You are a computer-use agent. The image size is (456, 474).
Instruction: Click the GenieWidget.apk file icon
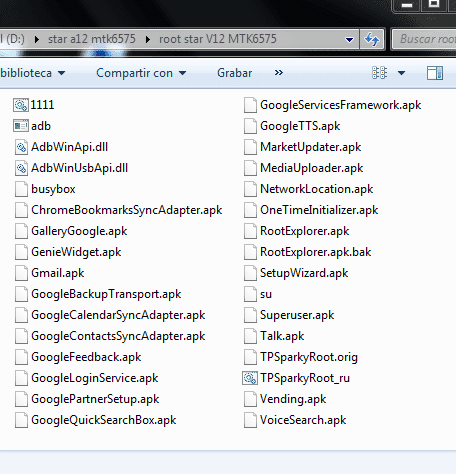tap(21, 252)
